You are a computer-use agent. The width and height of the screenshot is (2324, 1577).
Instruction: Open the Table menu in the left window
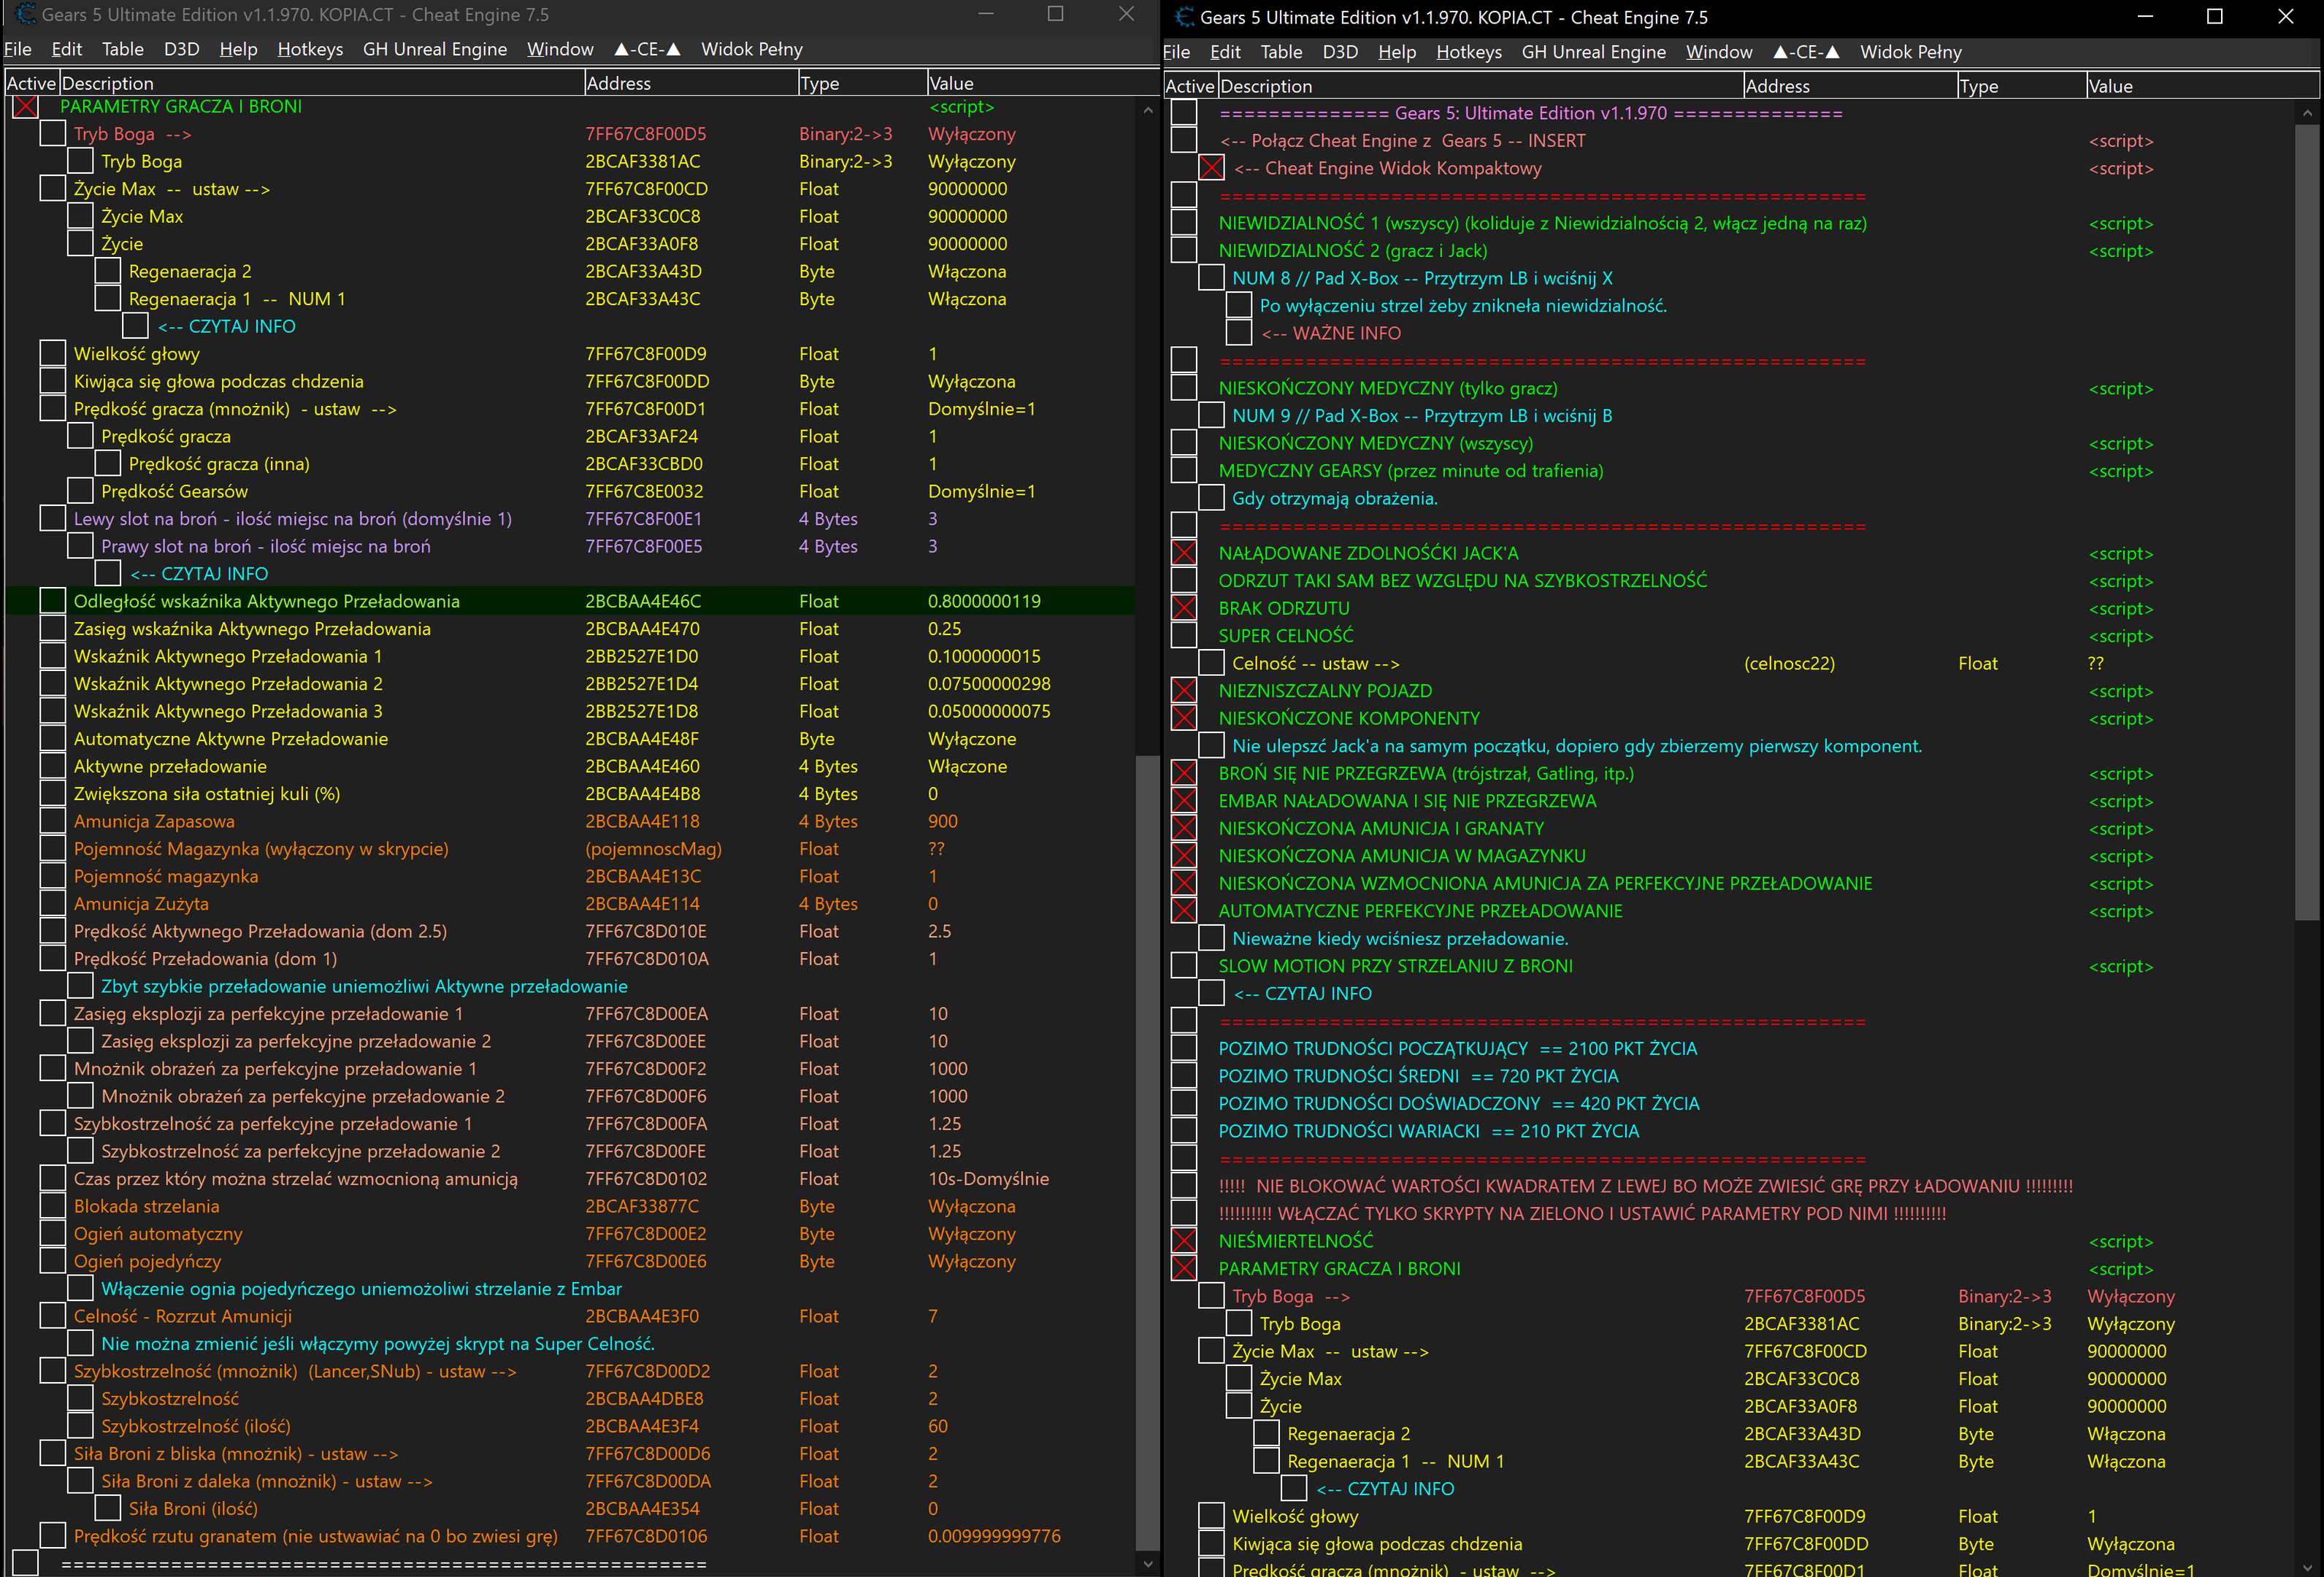[x=123, y=49]
